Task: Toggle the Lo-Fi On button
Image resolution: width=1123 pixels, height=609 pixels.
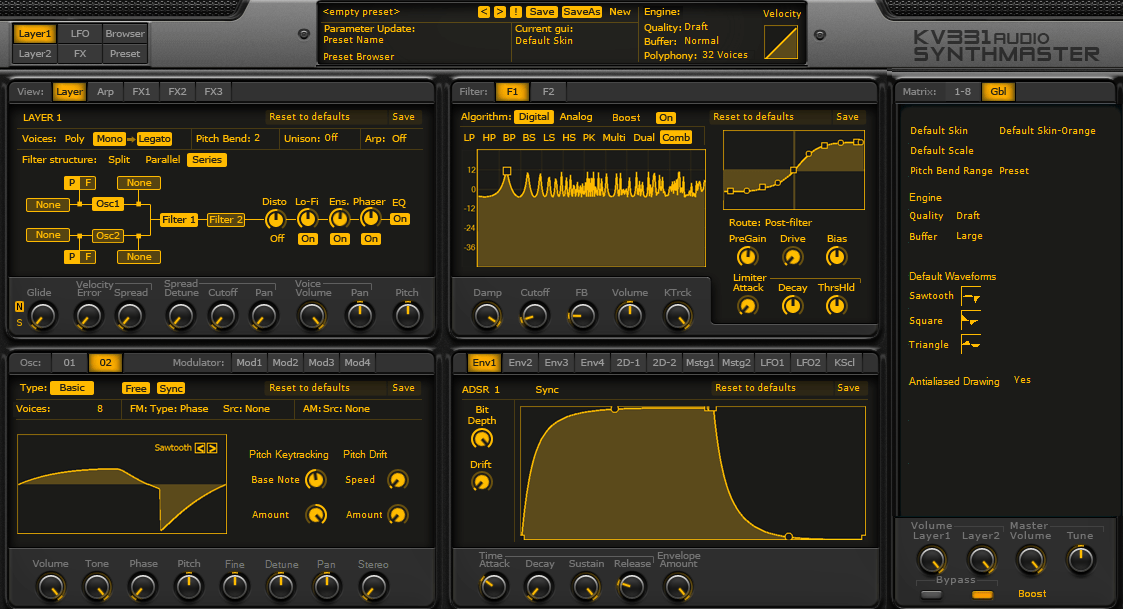Action: pos(308,239)
